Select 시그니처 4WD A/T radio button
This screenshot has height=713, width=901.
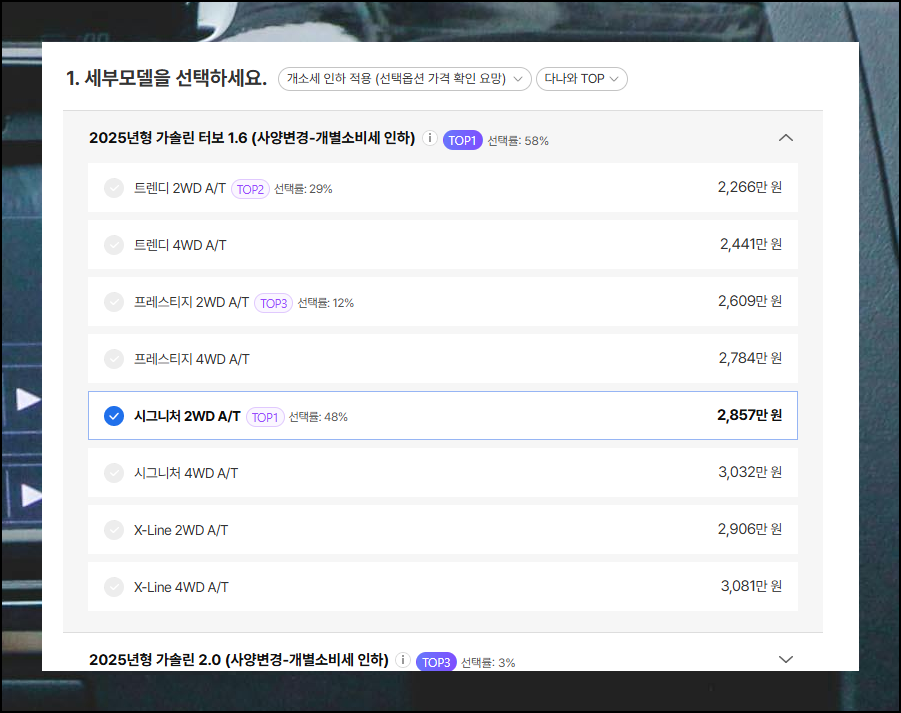point(114,473)
